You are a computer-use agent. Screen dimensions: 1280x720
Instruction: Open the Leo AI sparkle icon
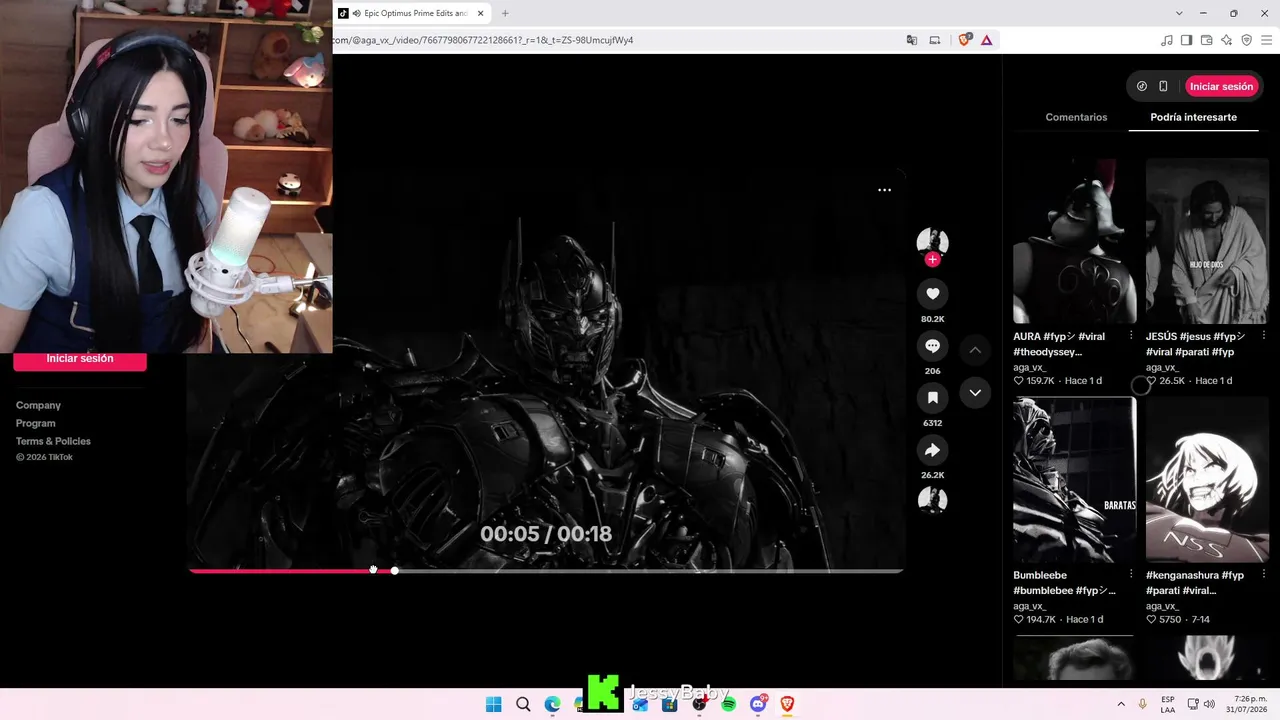pyautogui.click(x=1226, y=40)
